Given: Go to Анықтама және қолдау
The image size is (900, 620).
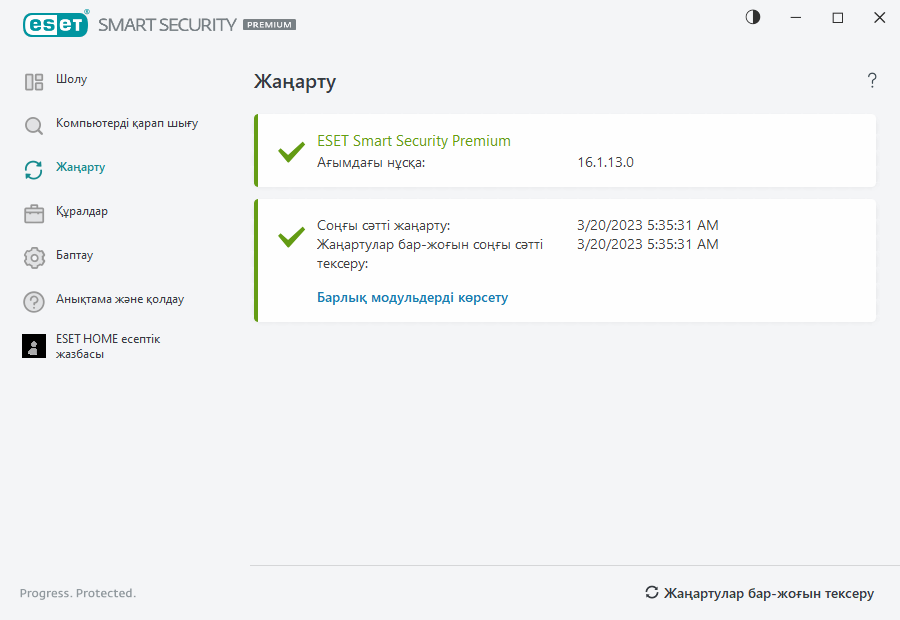Looking at the screenshot, I should (x=120, y=299).
